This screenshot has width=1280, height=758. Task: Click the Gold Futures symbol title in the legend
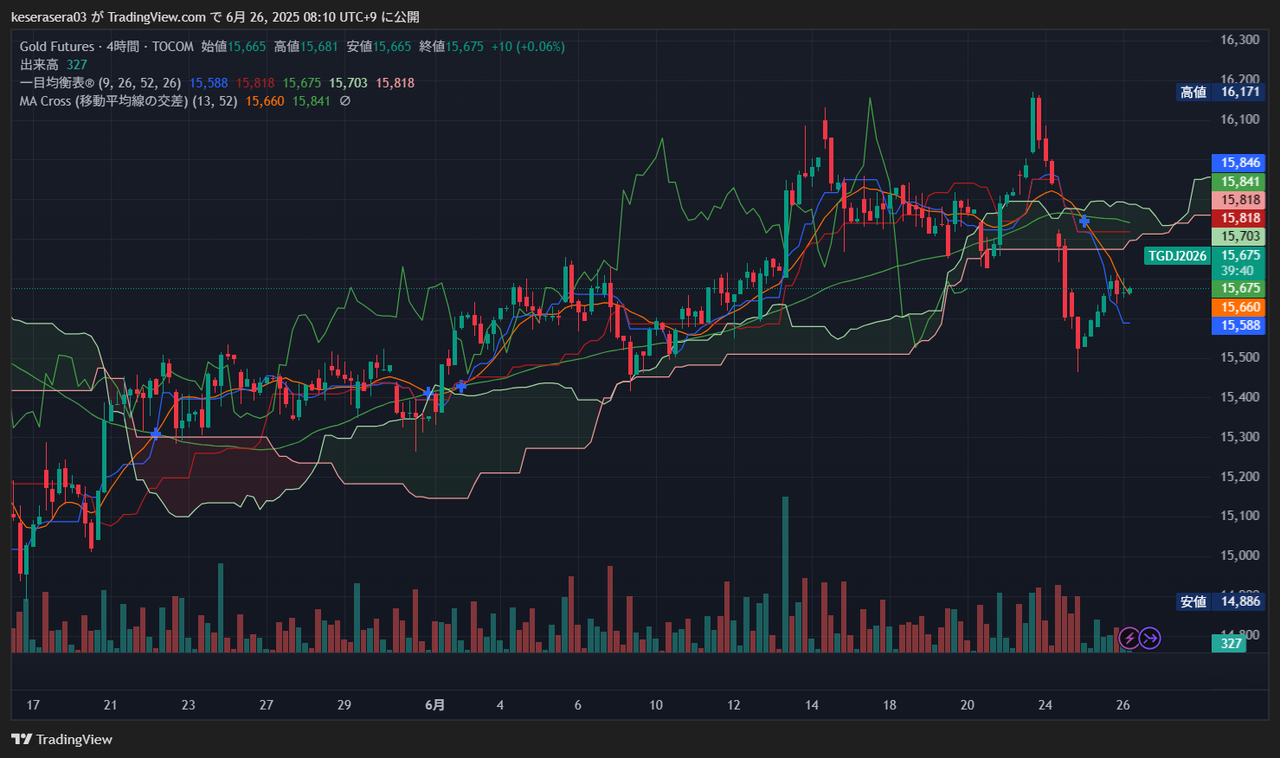[x=57, y=47]
